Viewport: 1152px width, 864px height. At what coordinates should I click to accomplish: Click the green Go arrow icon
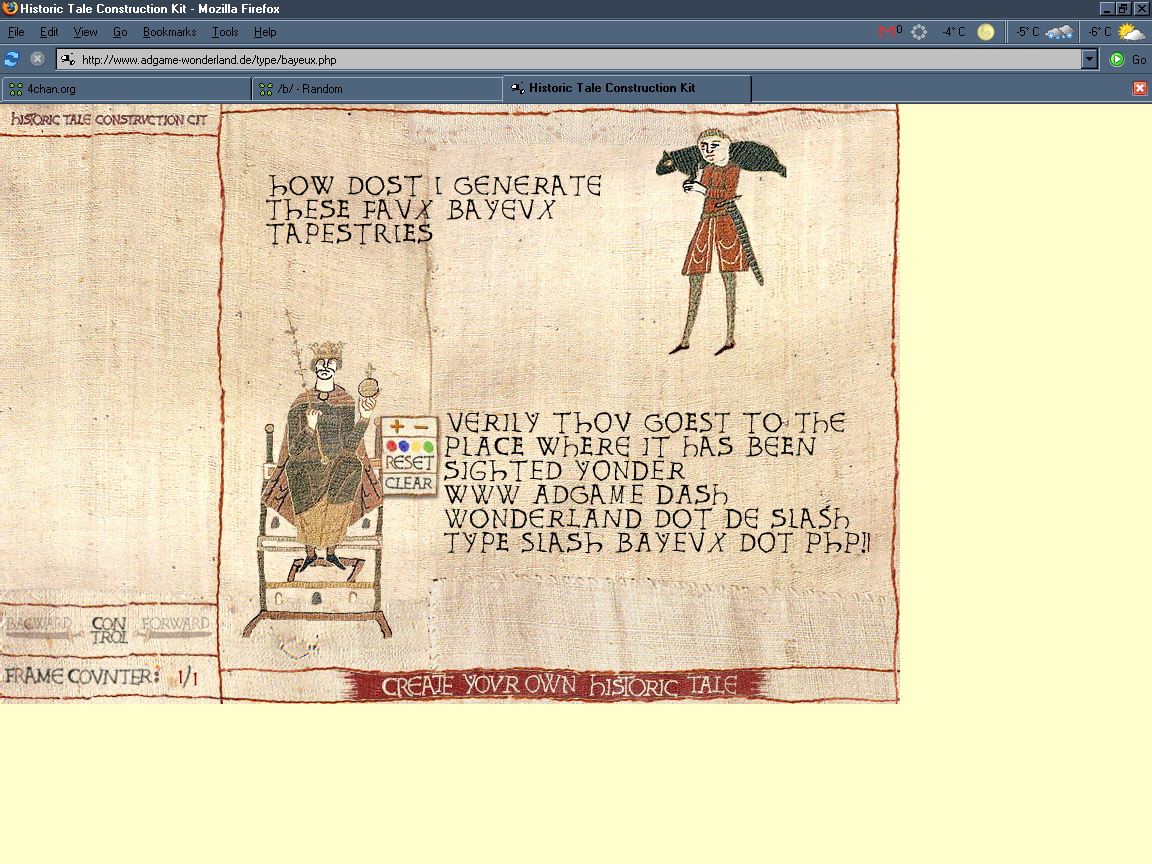point(1117,60)
